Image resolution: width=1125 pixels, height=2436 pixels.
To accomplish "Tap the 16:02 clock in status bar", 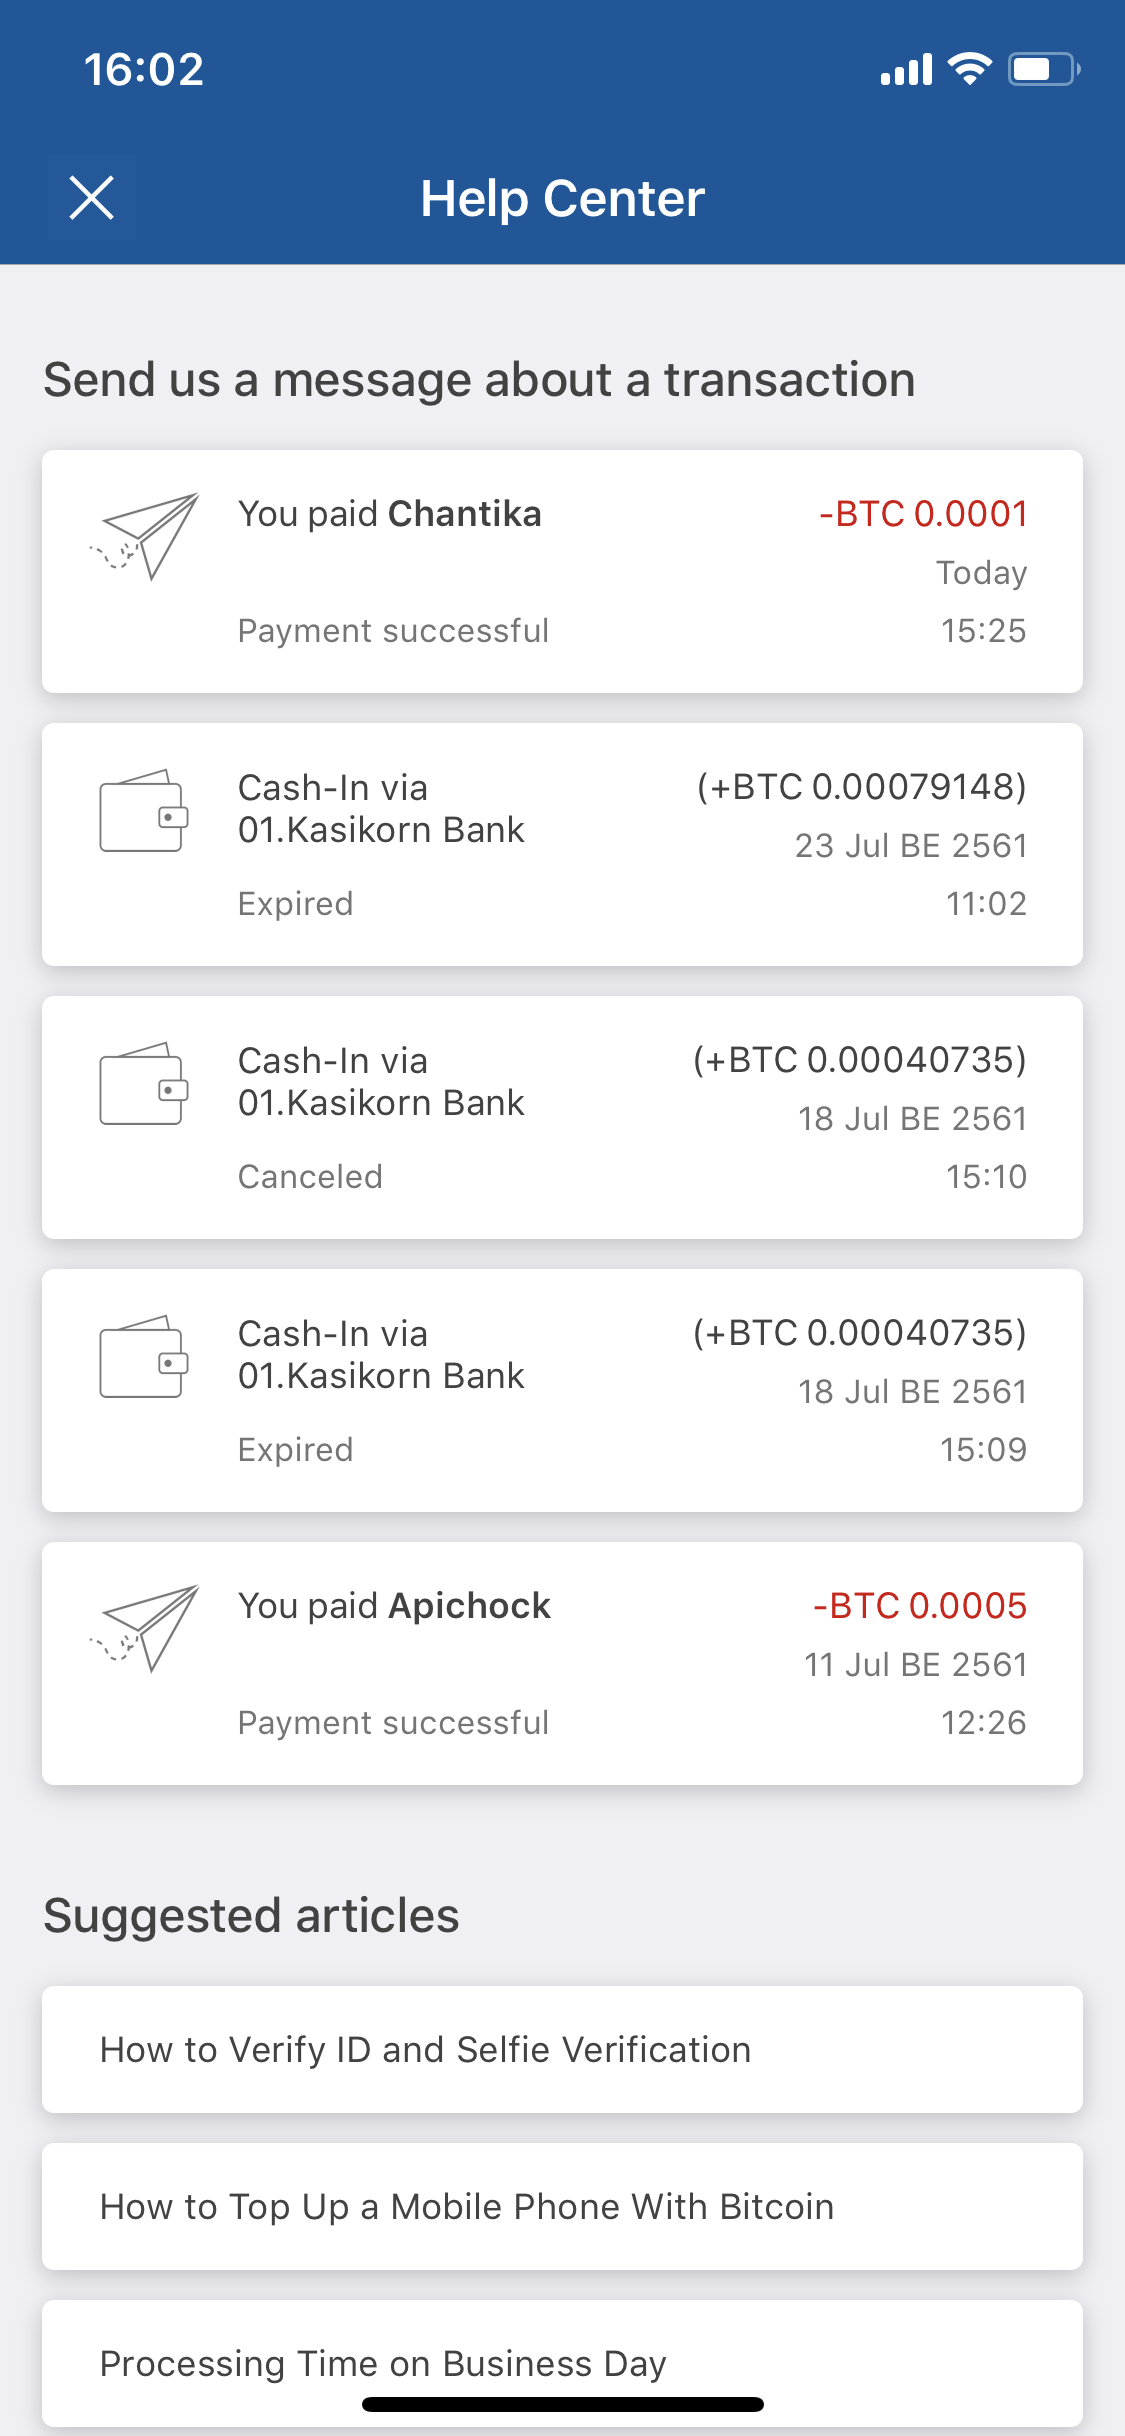I will [x=144, y=69].
